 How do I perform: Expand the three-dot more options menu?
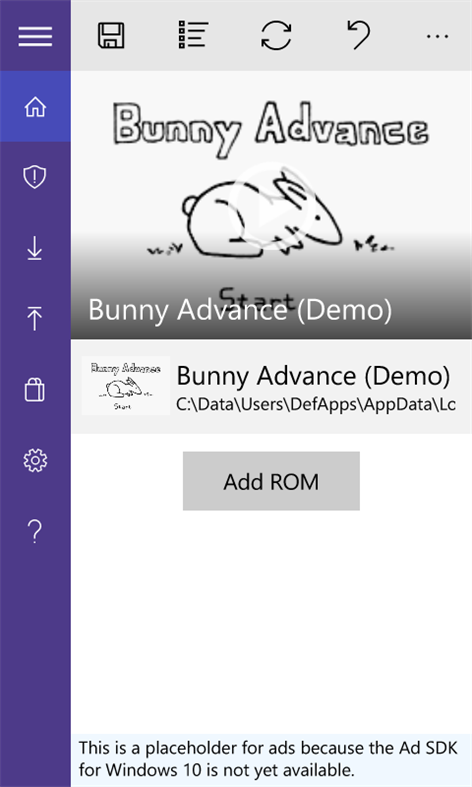[x=437, y=36]
